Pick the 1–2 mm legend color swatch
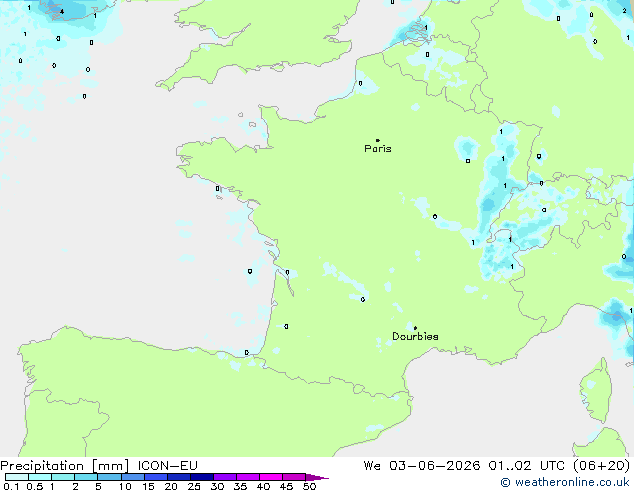 point(63,477)
